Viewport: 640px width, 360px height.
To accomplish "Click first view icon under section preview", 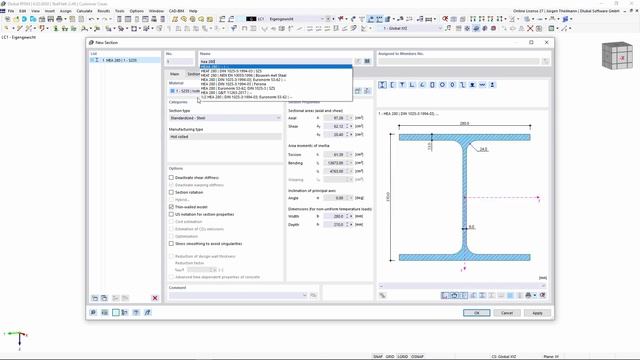I will point(444,295).
